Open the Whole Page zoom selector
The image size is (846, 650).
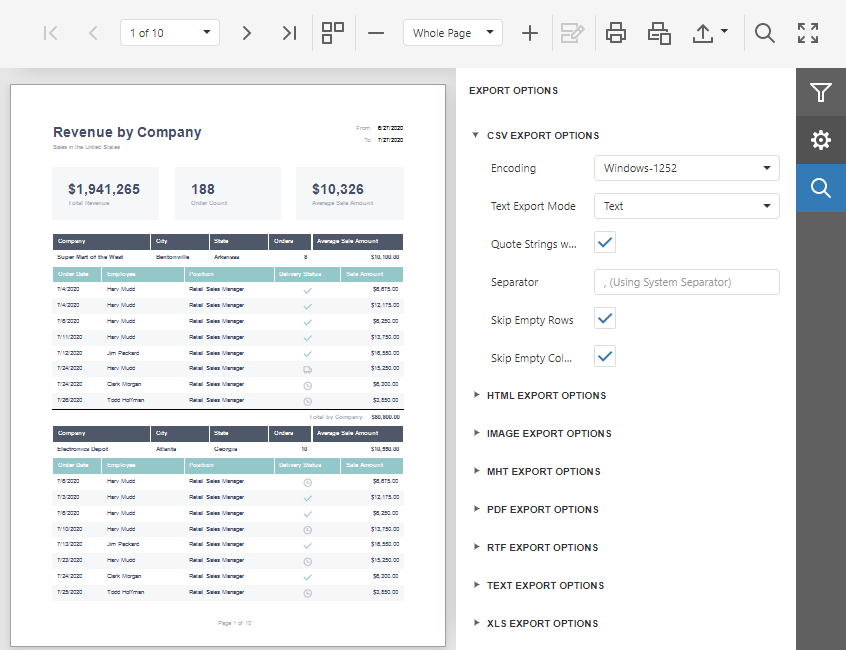(452, 32)
